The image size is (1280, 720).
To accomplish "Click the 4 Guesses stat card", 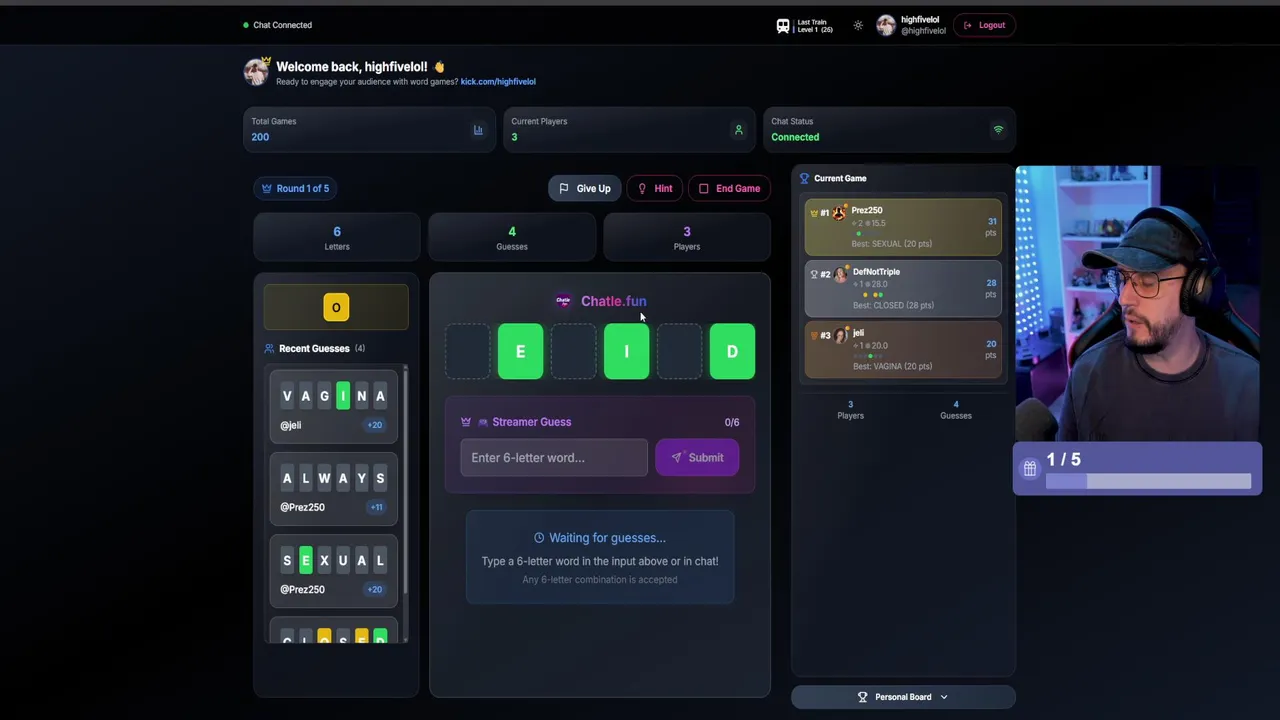I will point(512,237).
